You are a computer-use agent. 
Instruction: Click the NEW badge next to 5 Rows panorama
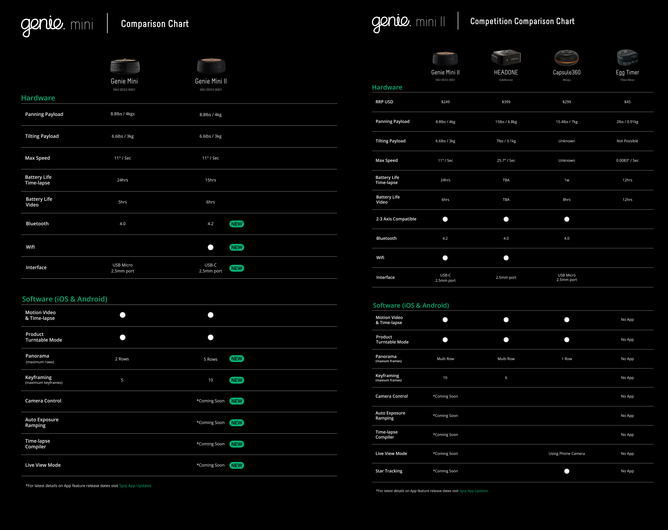[x=237, y=358]
